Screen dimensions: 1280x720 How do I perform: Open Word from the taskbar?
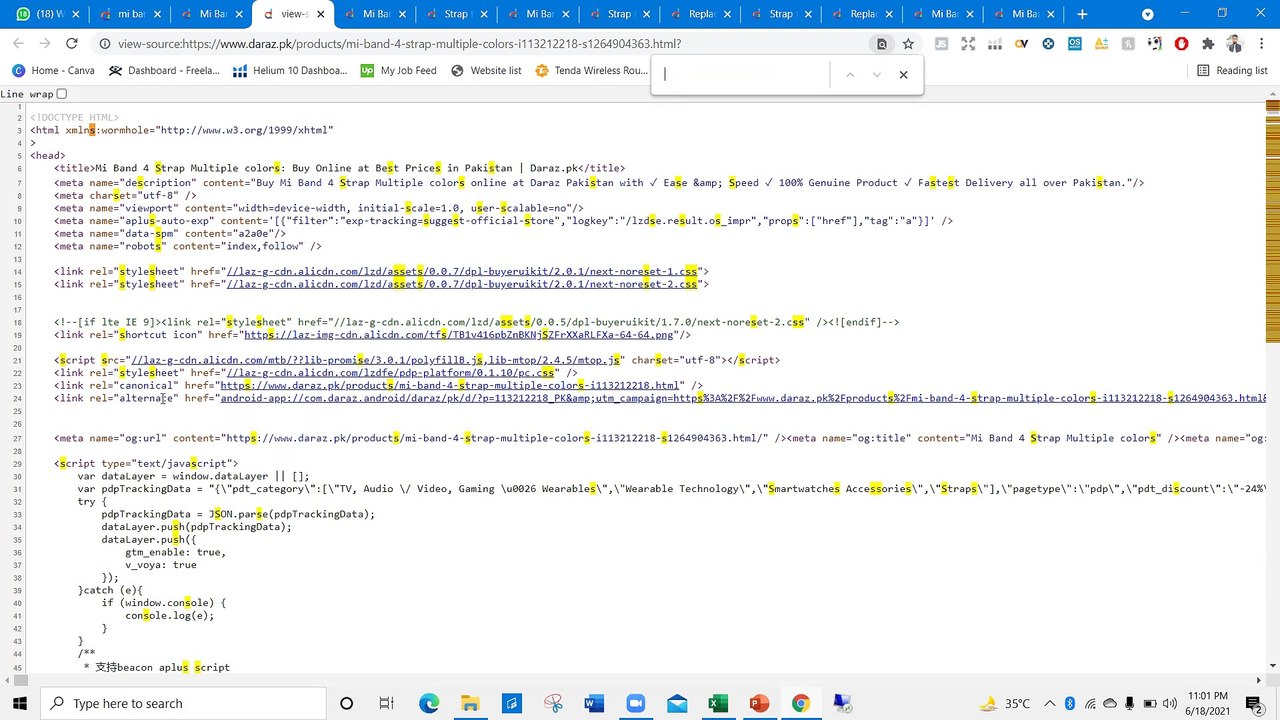tap(593, 703)
